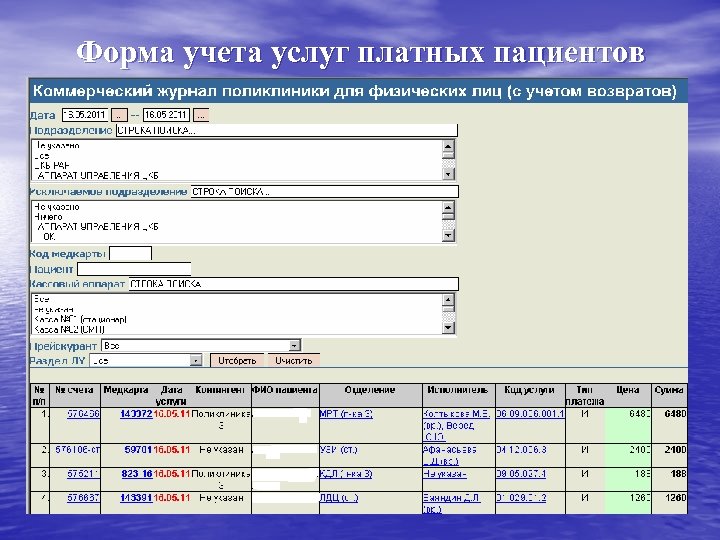Open service code 06.09.006.001.1 link
The height and width of the screenshot is (540, 720).
[530, 414]
